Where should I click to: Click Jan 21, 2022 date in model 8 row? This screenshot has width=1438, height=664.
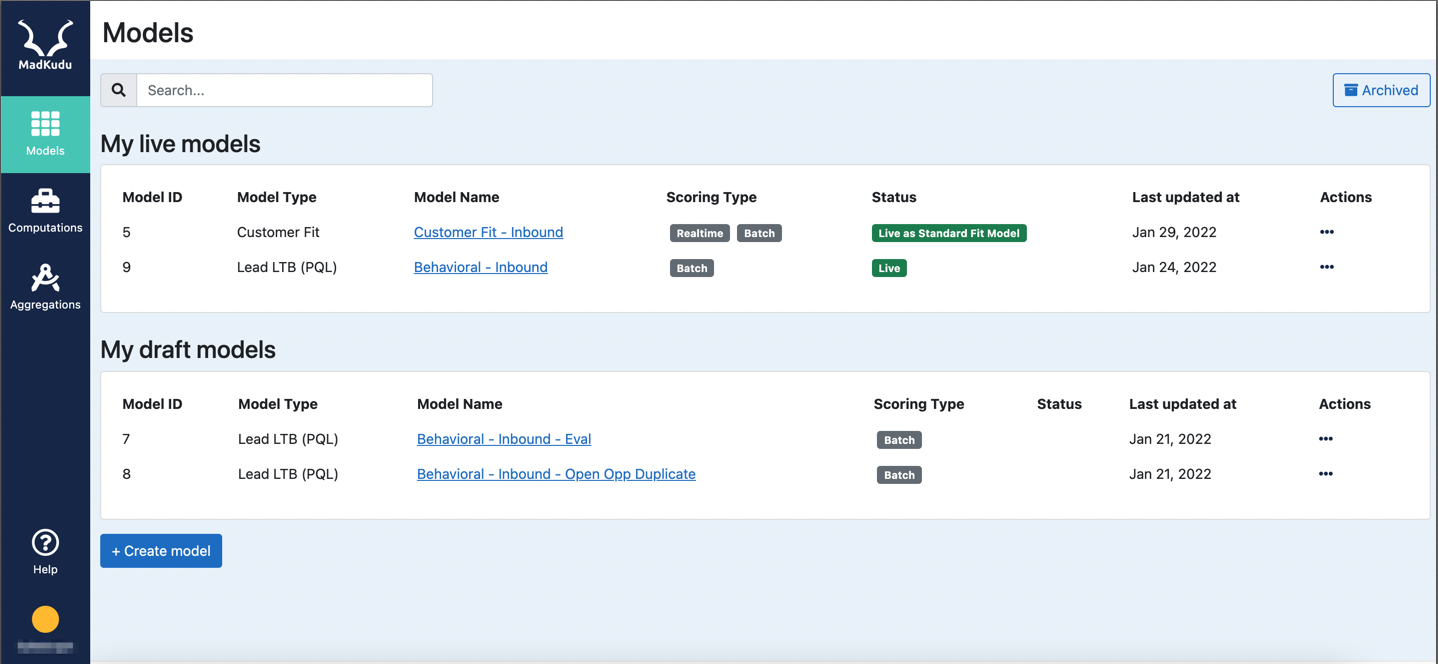click(x=1170, y=474)
